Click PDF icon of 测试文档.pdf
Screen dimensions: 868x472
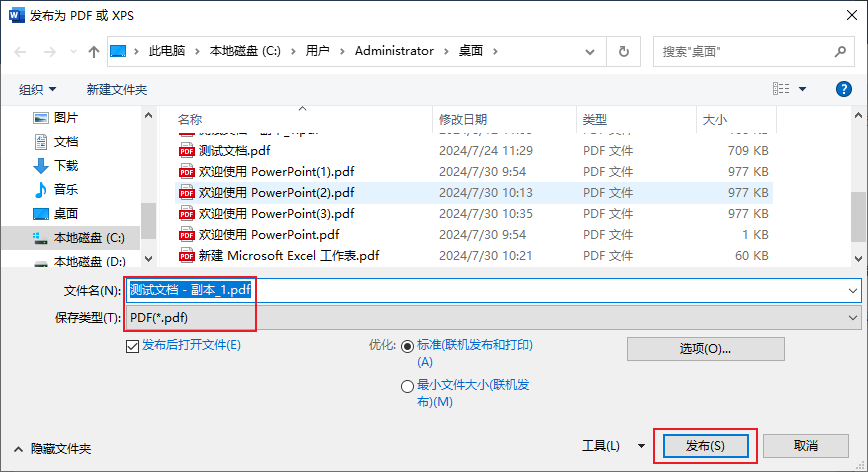(187, 151)
